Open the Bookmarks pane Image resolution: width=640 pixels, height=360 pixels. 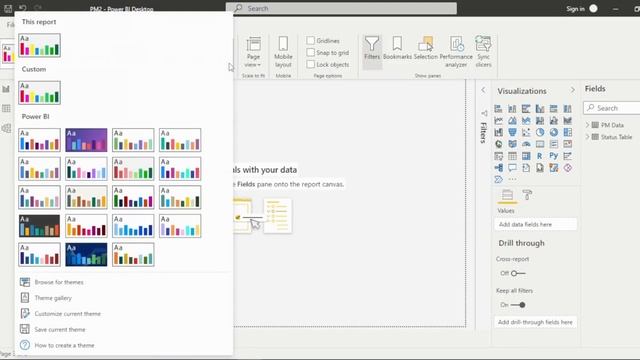(x=397, y=49)
